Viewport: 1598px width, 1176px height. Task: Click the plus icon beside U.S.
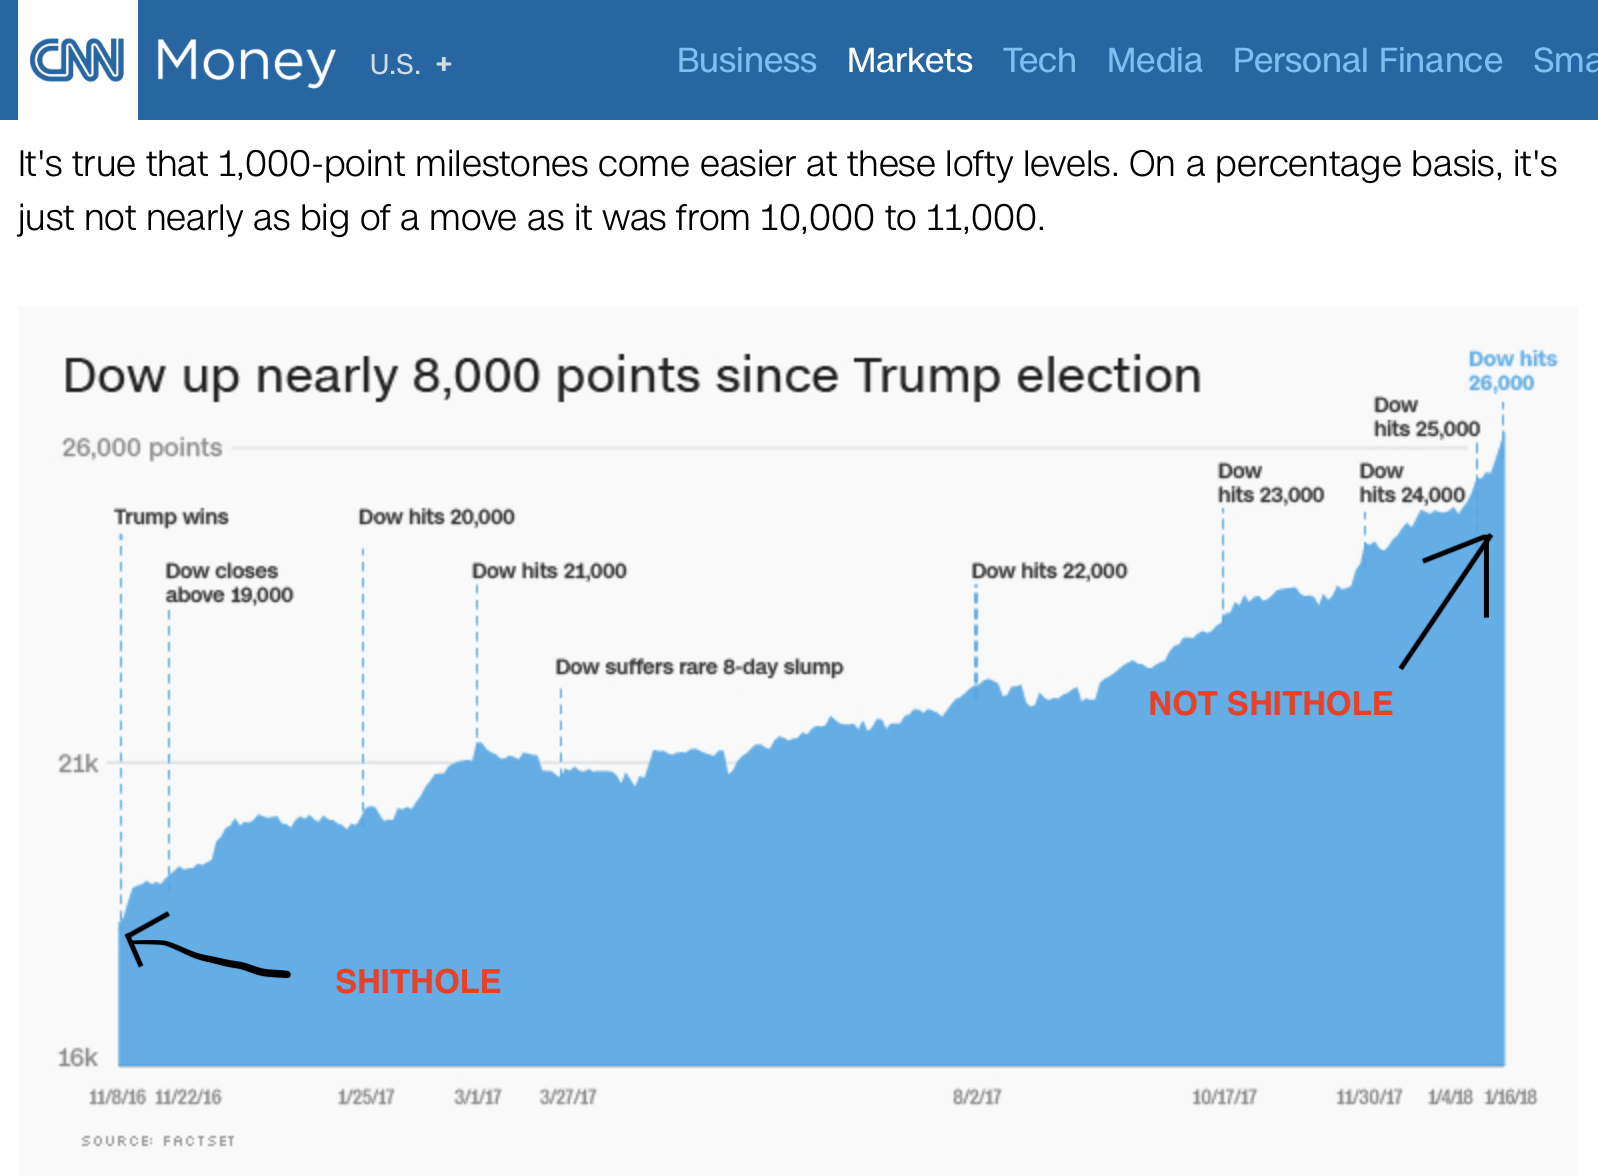tap(444, 65)
